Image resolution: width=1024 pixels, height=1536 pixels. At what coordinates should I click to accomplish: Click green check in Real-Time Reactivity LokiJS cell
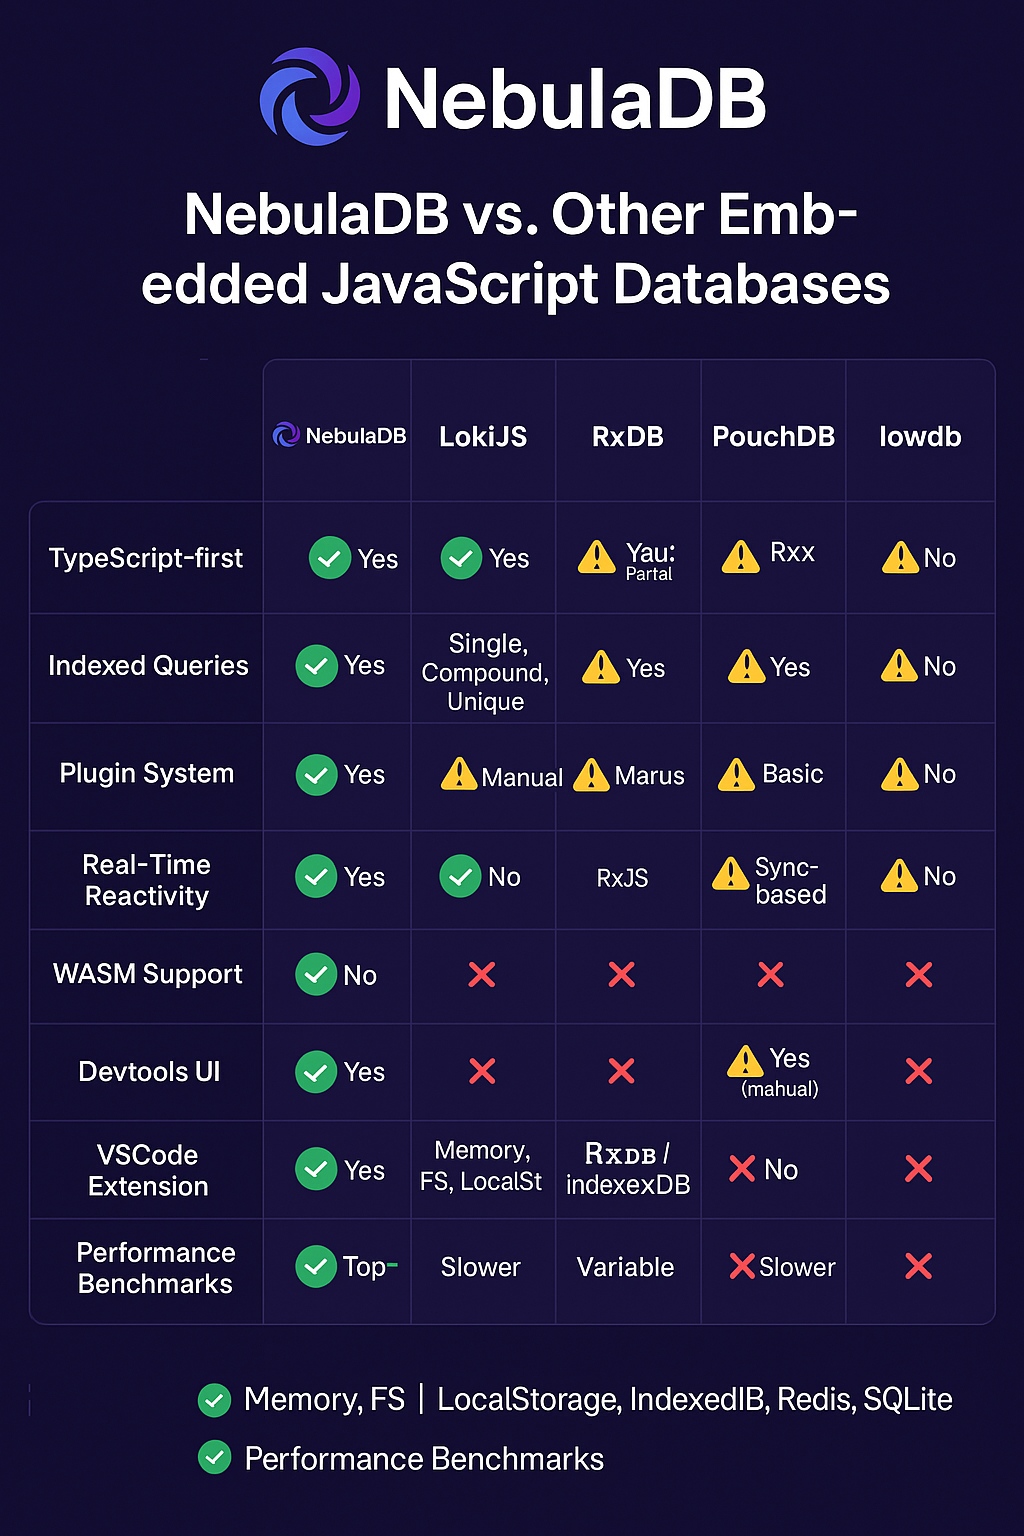pos(460,876)
